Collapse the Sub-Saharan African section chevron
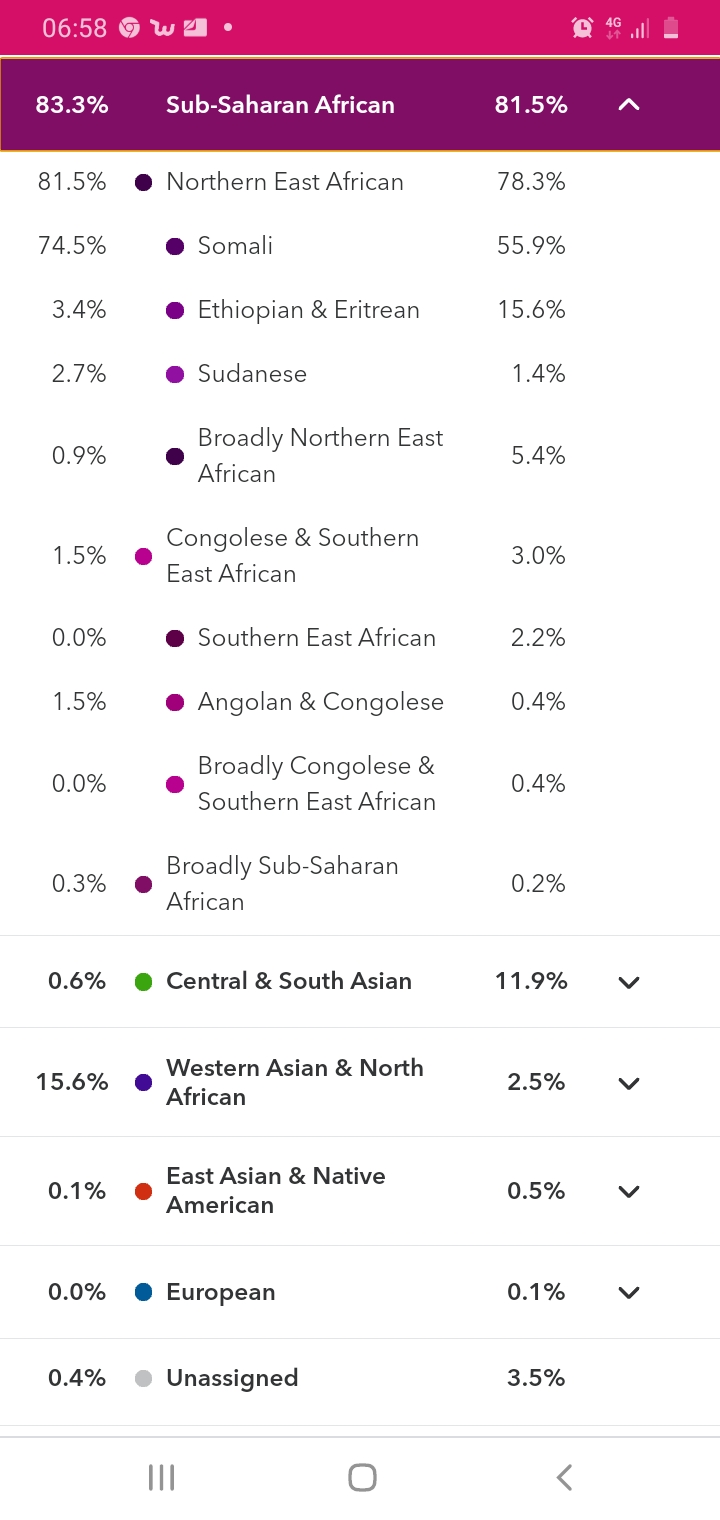 (628, 105)
